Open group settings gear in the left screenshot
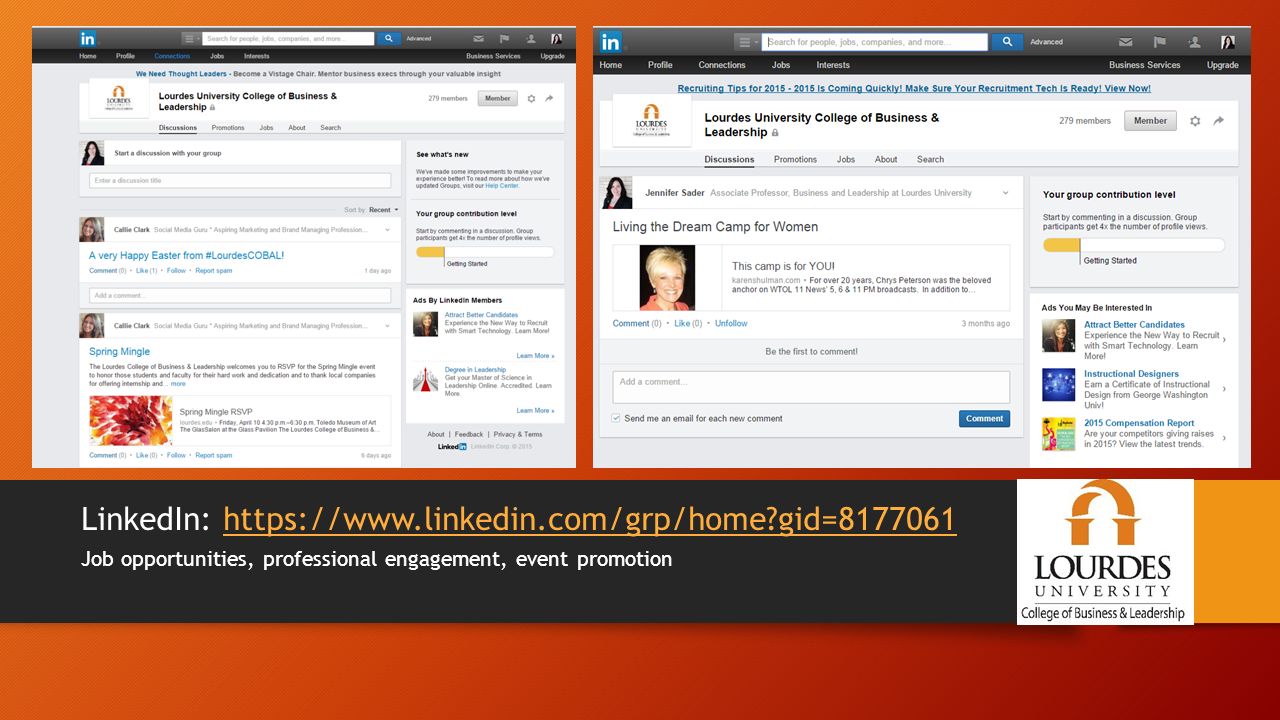The image size is (1280, 720). tap(532, 99)
